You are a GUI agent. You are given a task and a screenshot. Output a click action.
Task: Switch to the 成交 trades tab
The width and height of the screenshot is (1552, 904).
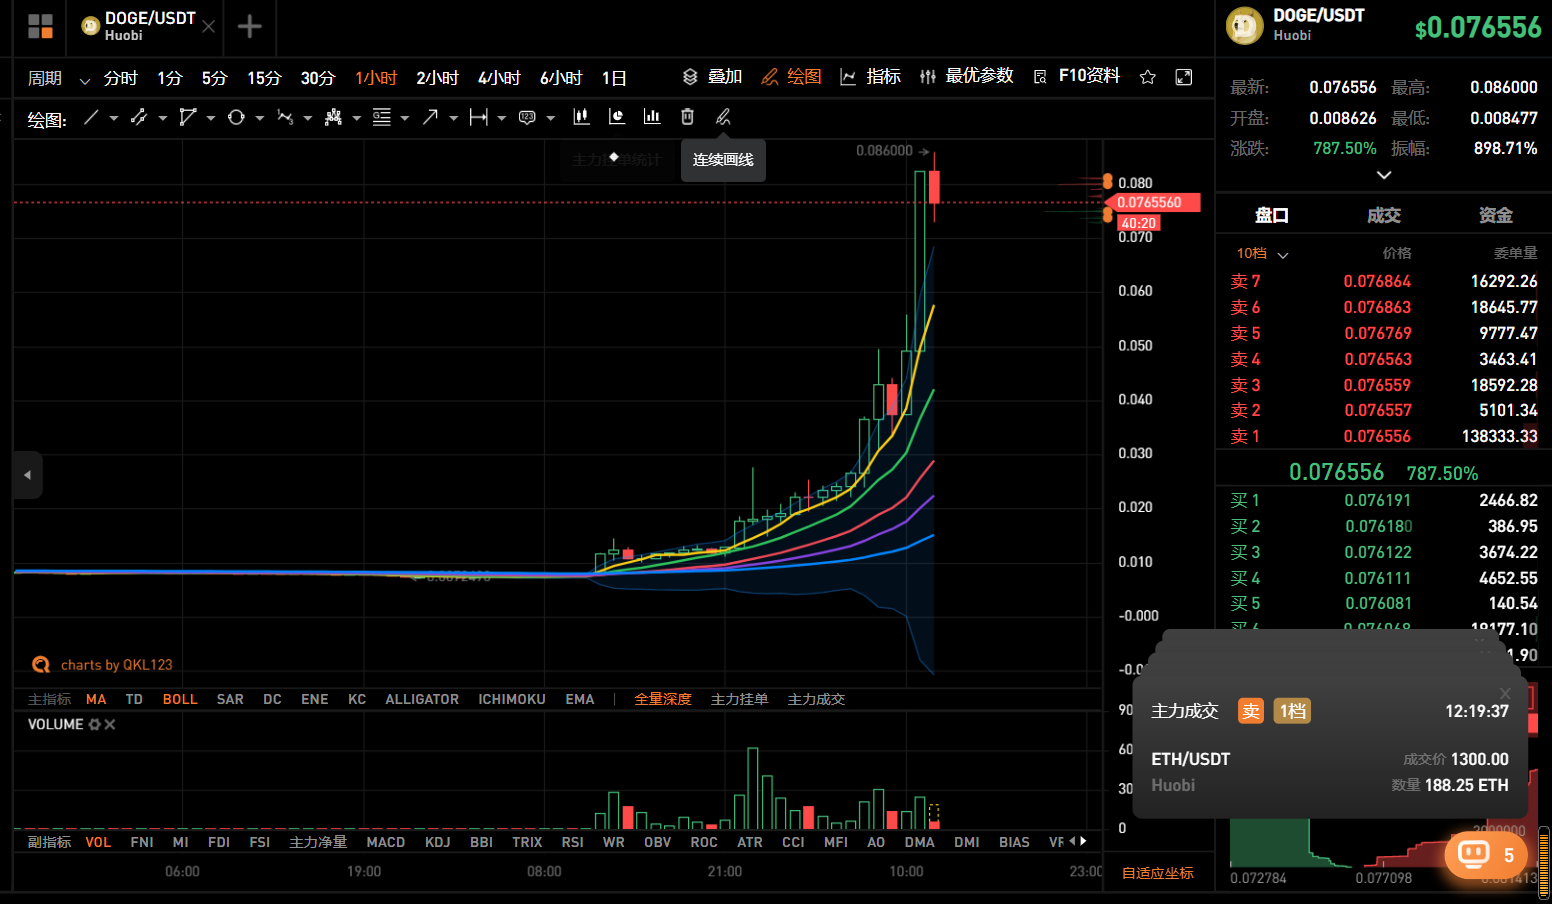tap(1383, 215)
